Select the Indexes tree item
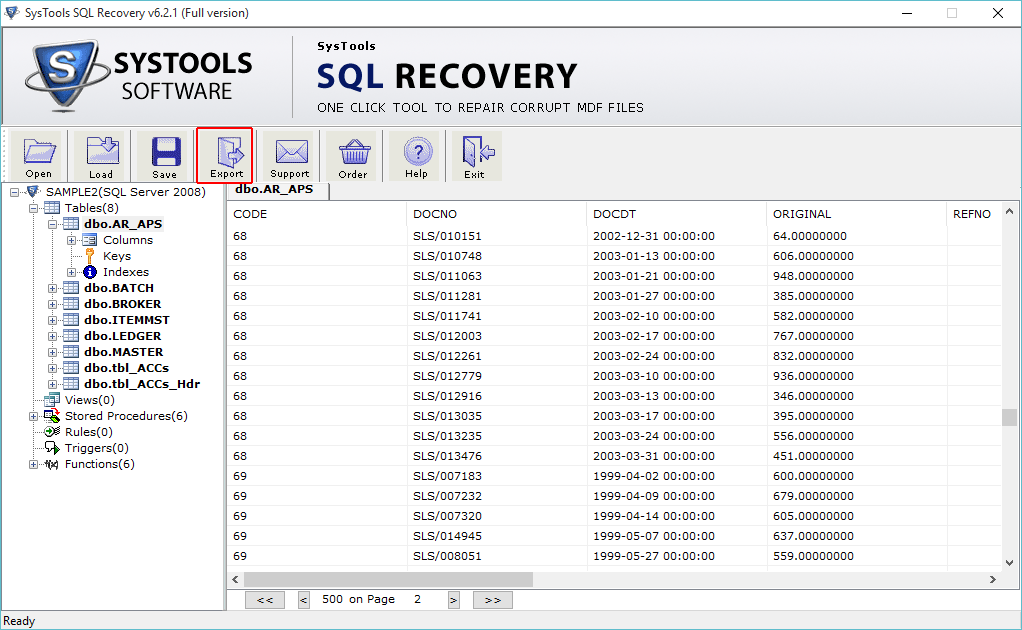Image resolution: width=1022 pixels, height=630 pixels. pos(125,271)
